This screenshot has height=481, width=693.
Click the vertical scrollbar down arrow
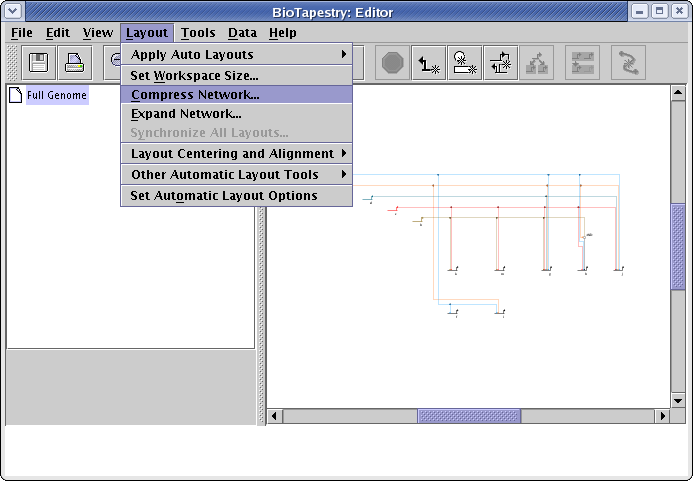[678, 399]
